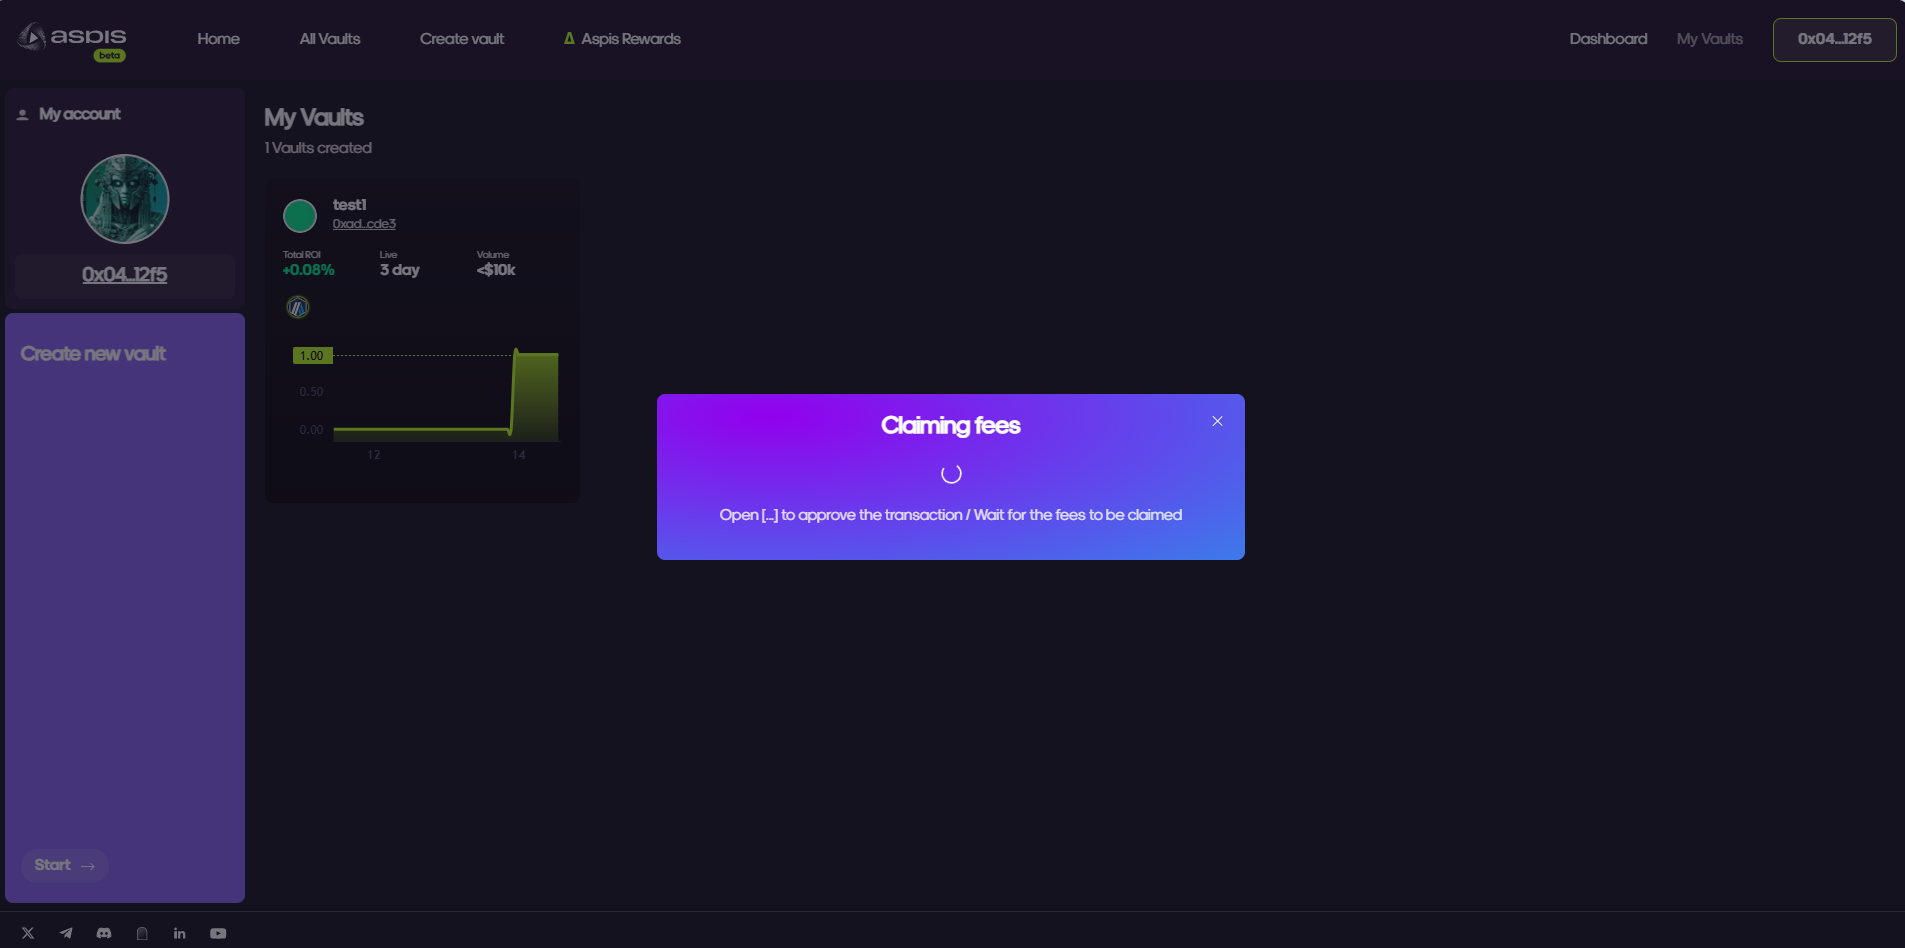Viewport: 1905px width, 948px height.
Task: Open the YouTube social link
Action: click(218, 933)
